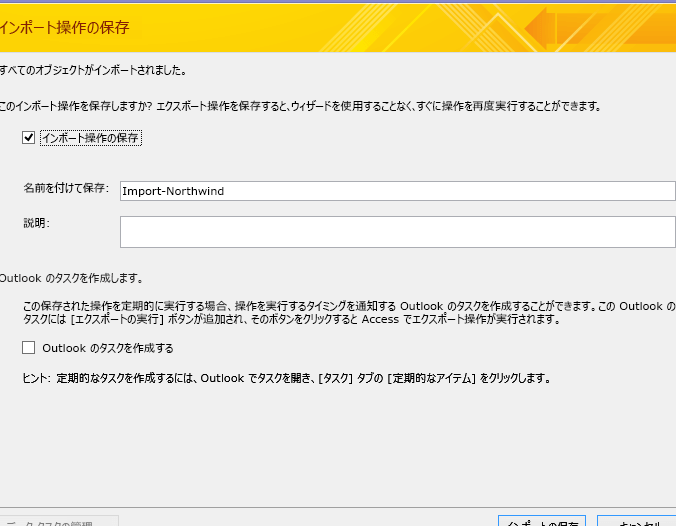Click the Import-Northwind text in name field
Screen dimensions: 676x526
172,191
